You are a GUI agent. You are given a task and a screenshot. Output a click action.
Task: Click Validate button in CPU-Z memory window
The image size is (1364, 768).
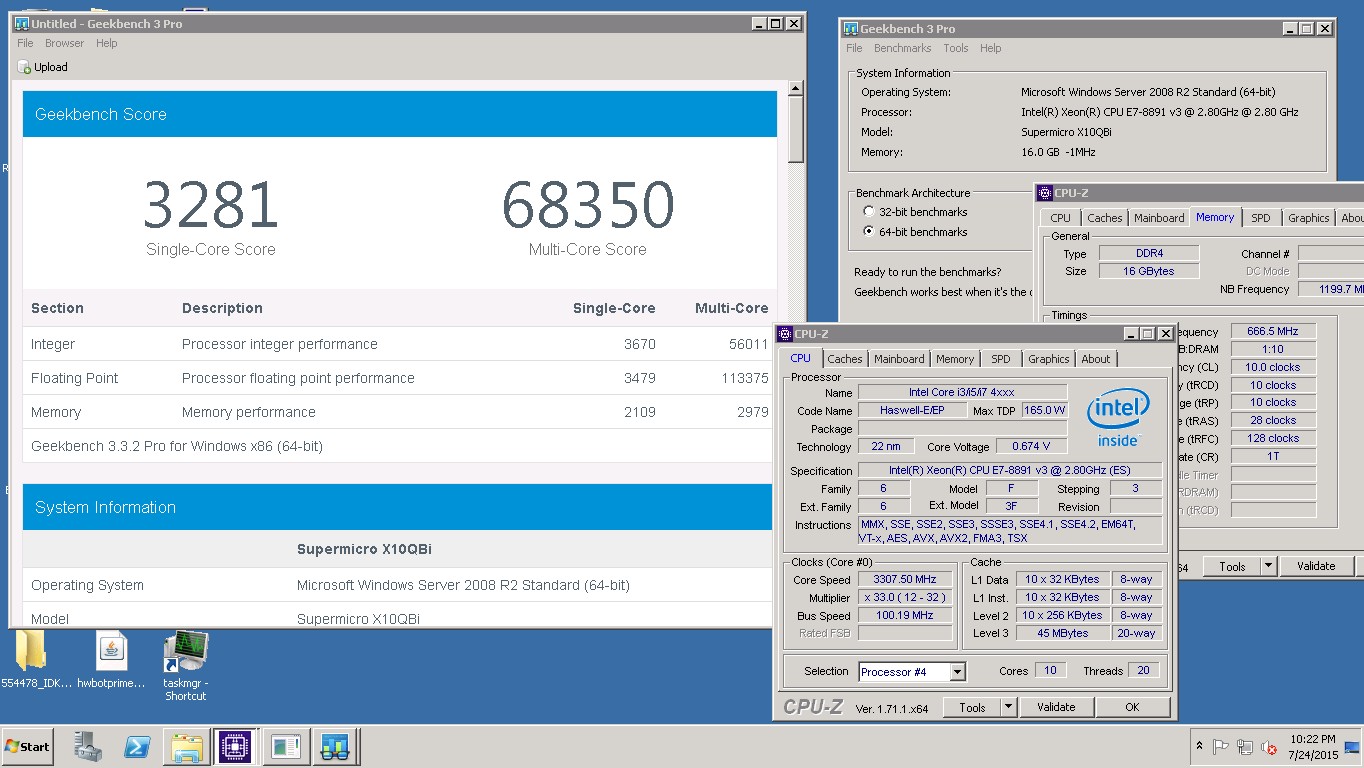pyautogui.click(x=1316, y=566)
